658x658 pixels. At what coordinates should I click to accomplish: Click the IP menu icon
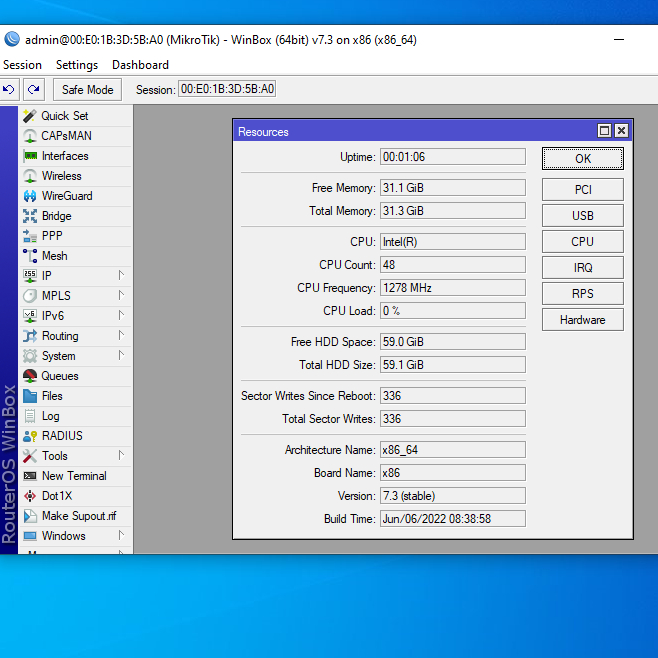[30, 276]
